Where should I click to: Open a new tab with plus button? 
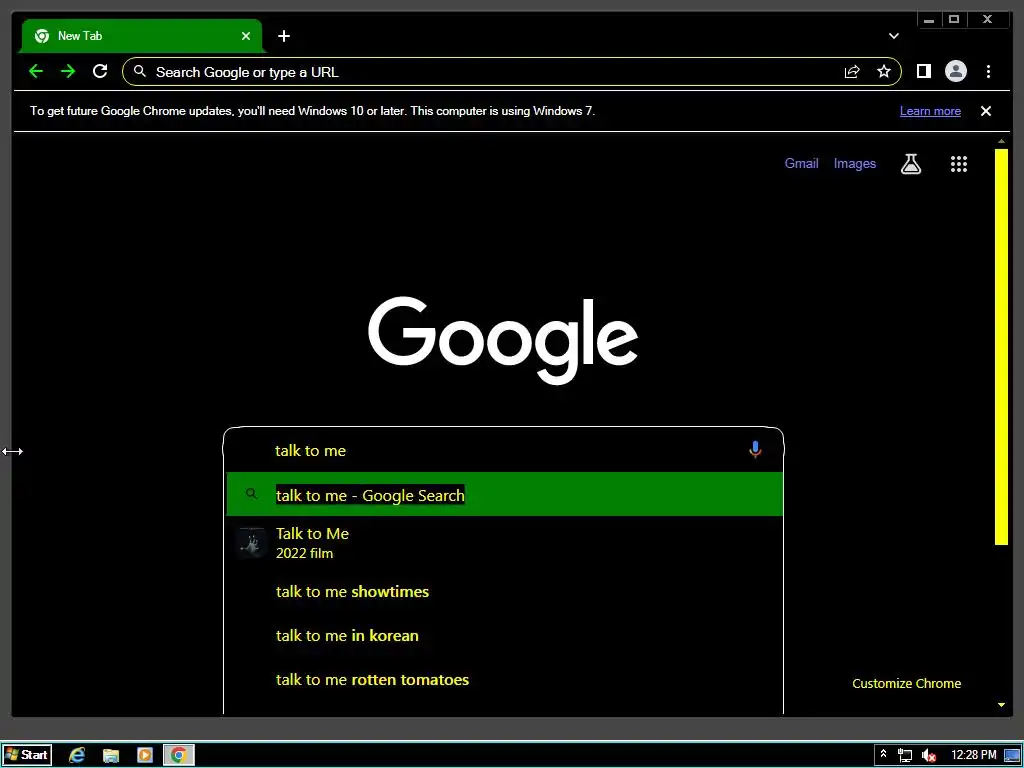(283, 36)
